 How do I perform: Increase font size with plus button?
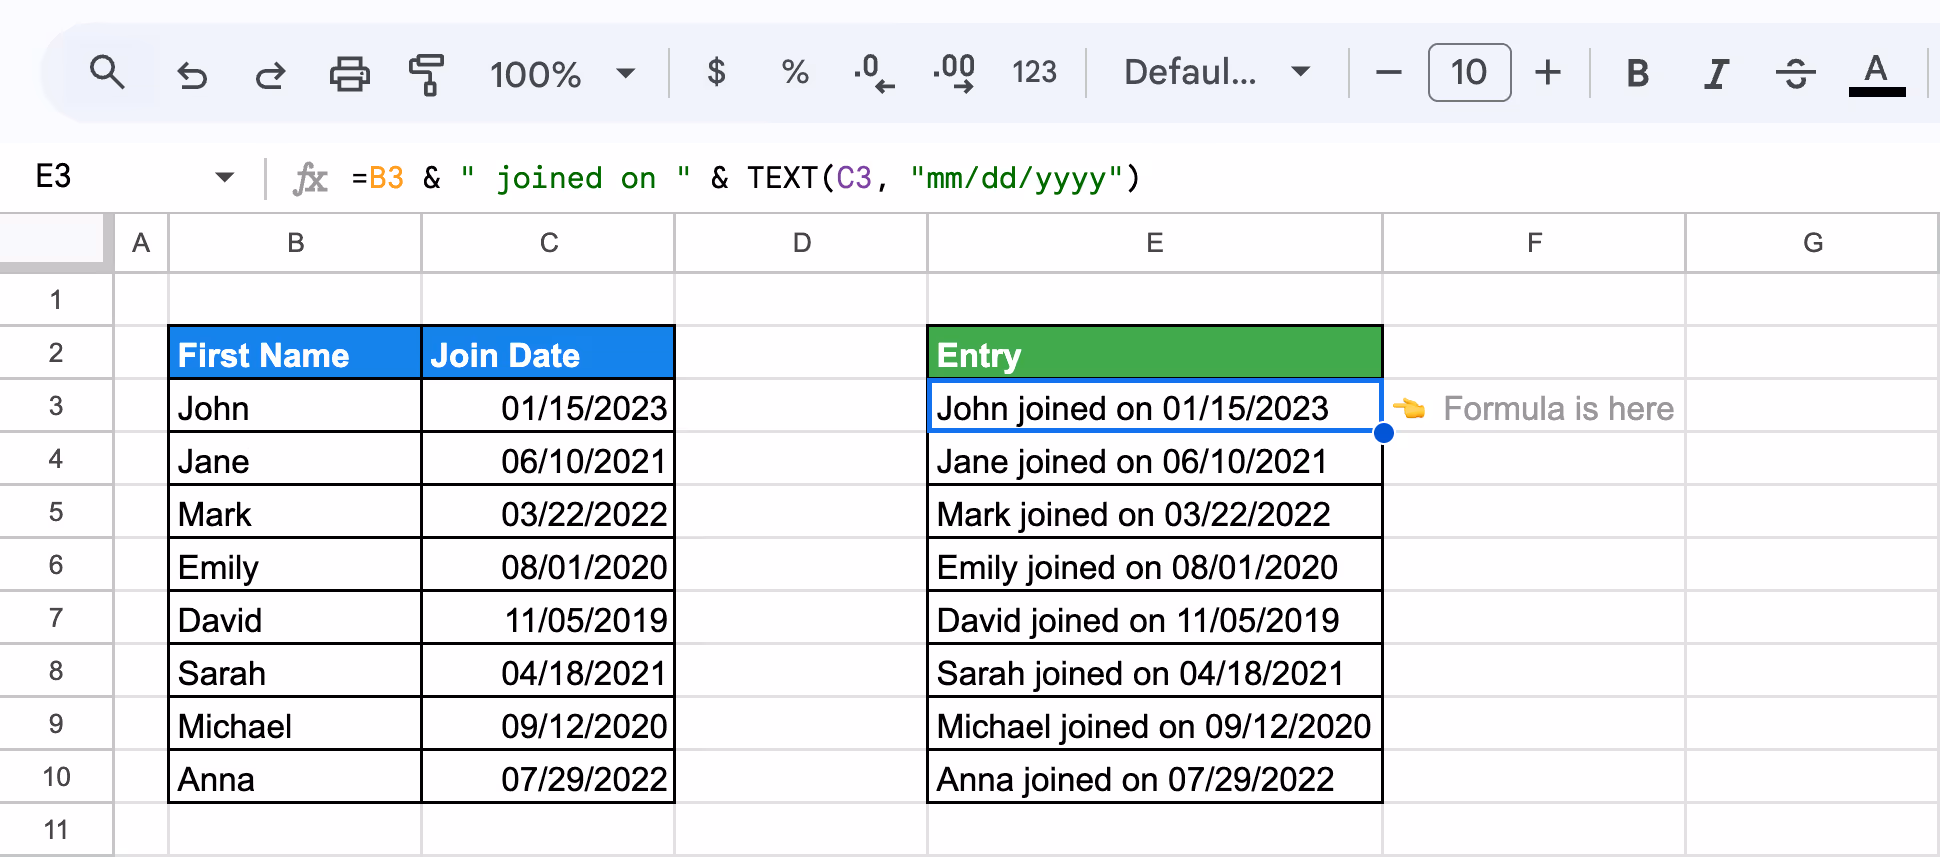1548,73
